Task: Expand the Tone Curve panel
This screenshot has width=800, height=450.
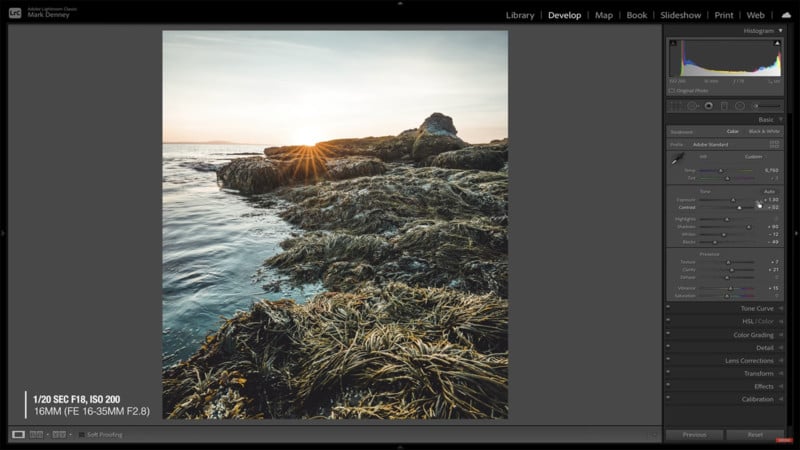Action: (757, 309)
